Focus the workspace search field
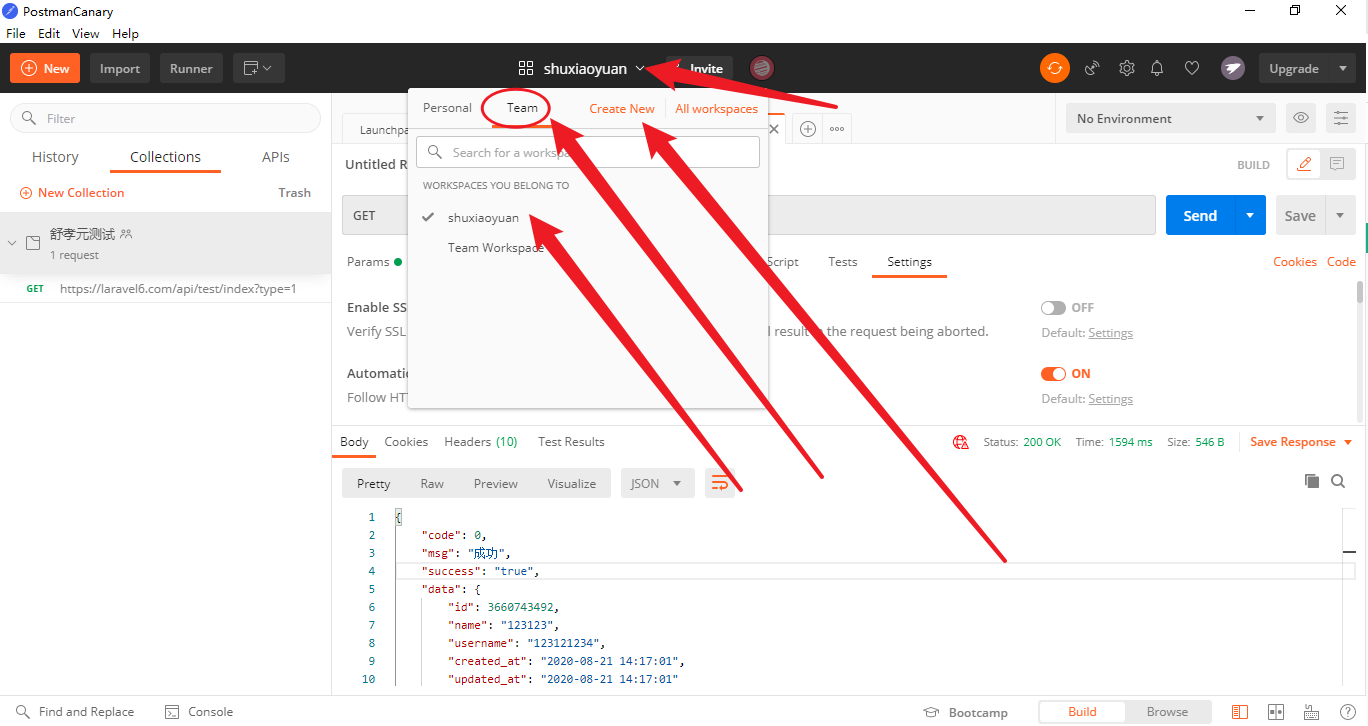 589,152
